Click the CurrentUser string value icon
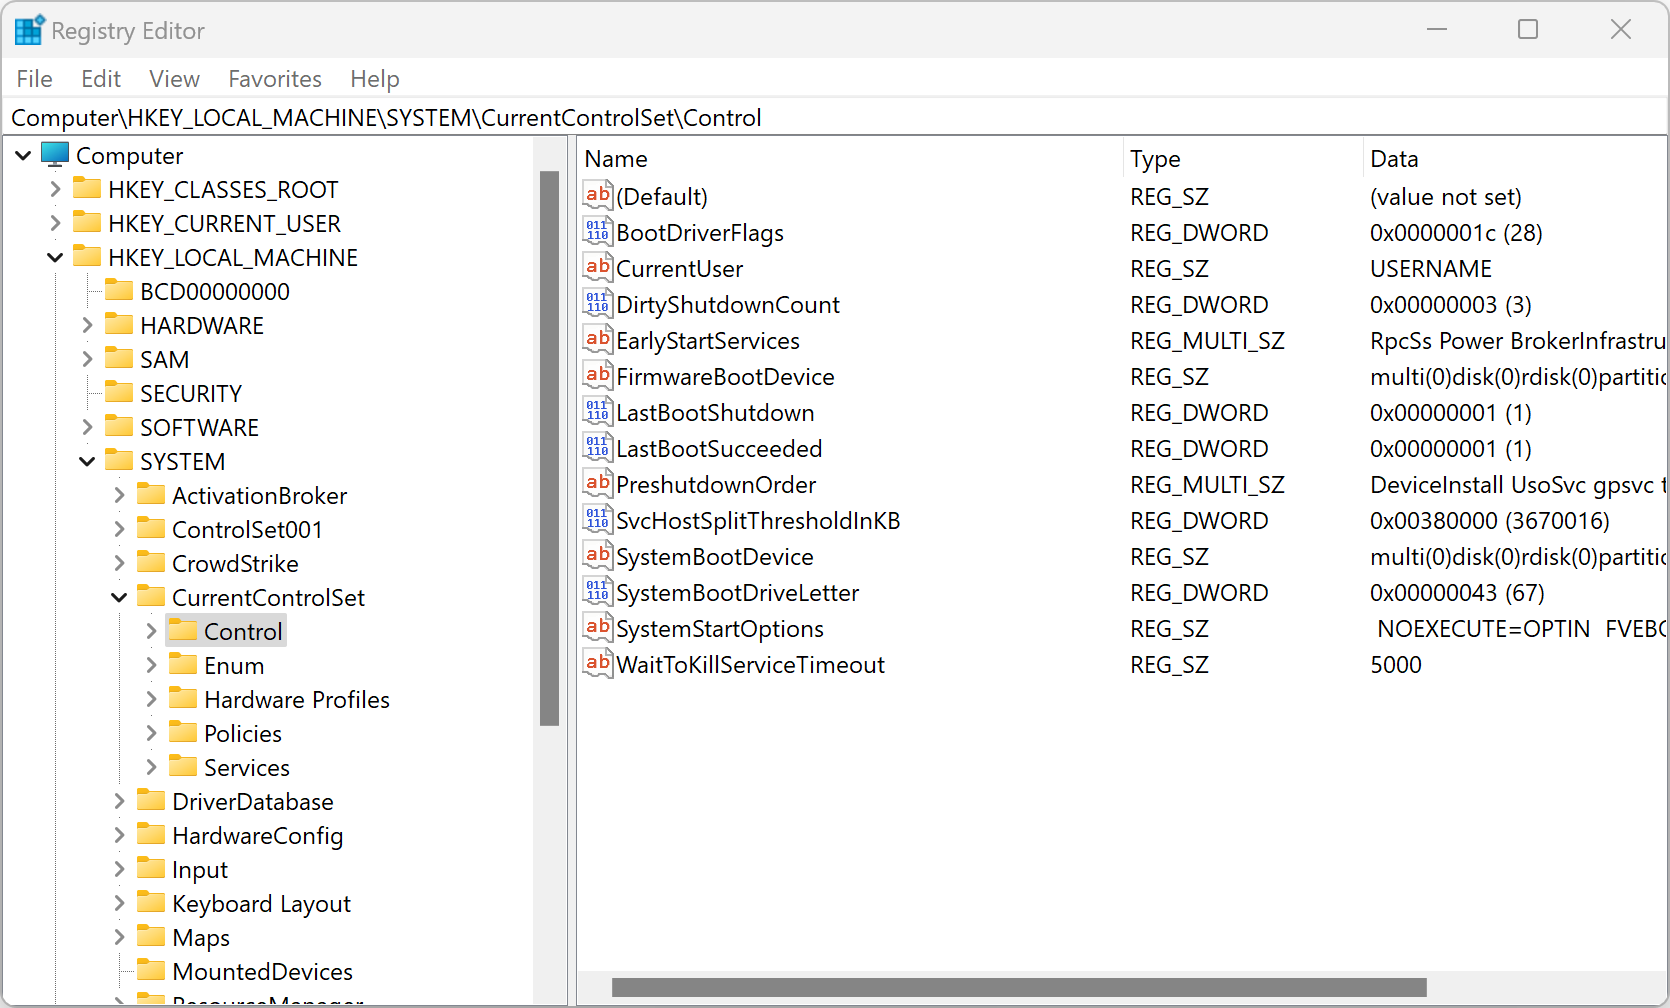Viewport: 1670px width, 1008px height. tap(597, 268)
